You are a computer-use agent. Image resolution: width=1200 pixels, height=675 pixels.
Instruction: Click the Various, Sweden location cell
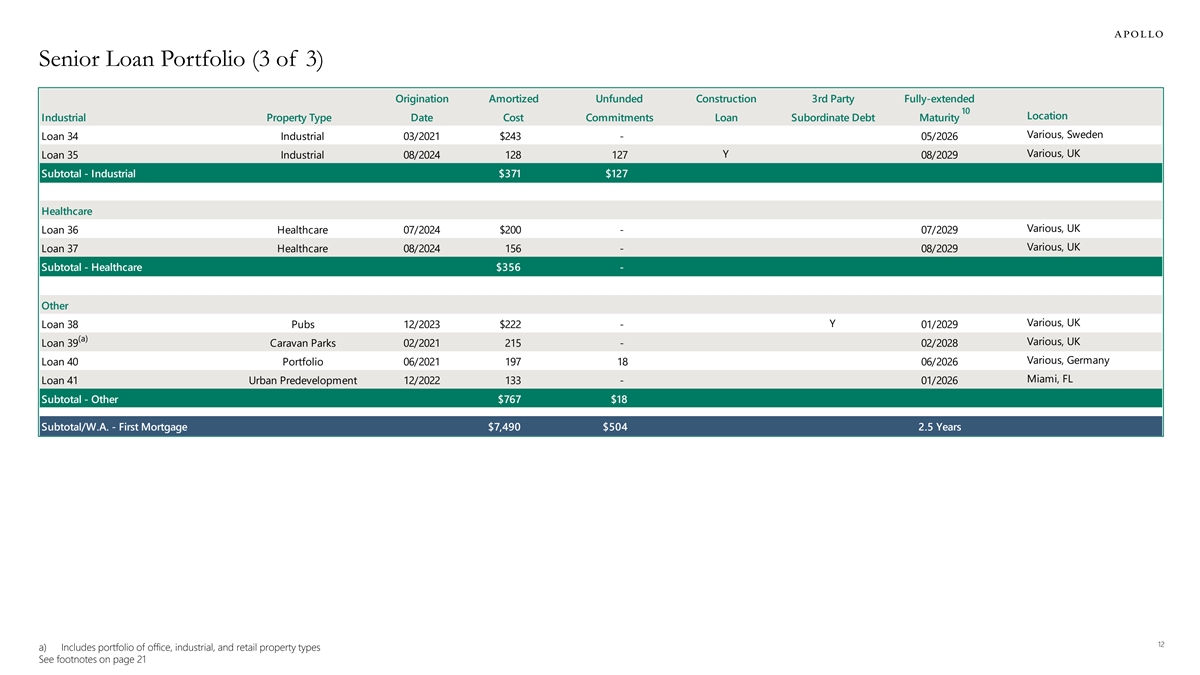pos(1064,135)
